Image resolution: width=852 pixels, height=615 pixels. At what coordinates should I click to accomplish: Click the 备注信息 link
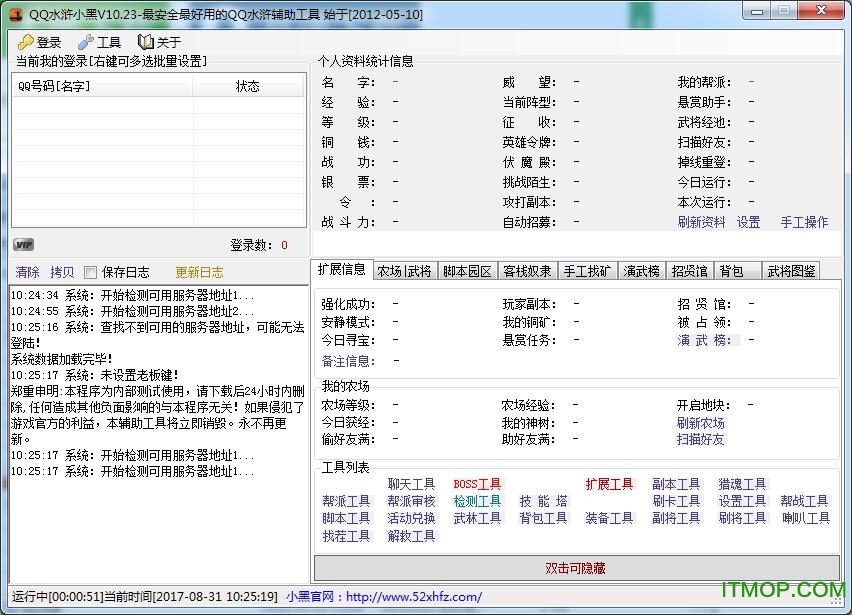tap(346, 361)
